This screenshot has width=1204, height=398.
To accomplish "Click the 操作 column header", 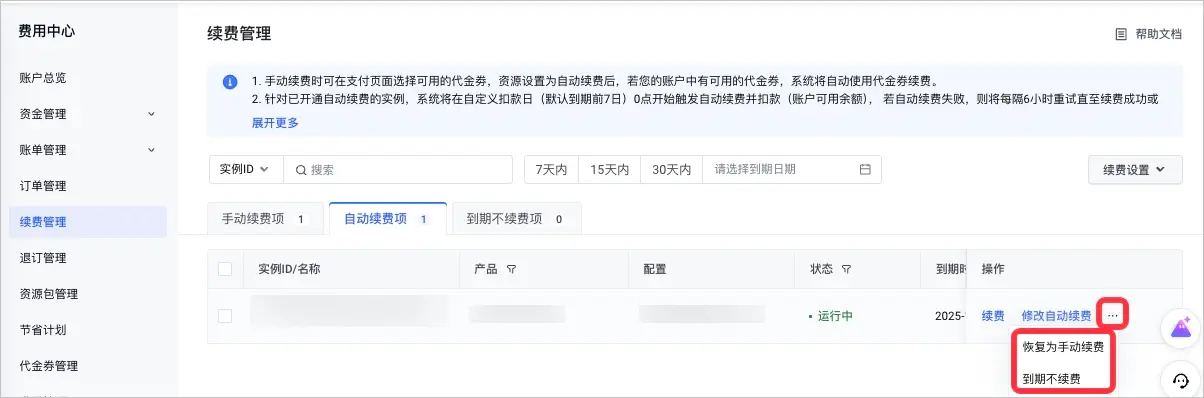I will tap(993, 269).
